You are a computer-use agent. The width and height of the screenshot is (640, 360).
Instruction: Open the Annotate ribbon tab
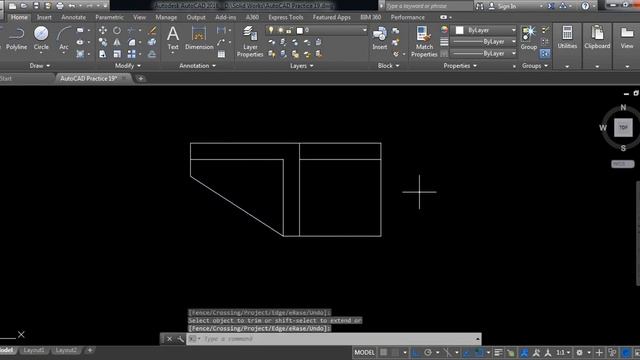pyautogui.click(x=73, y=18)
